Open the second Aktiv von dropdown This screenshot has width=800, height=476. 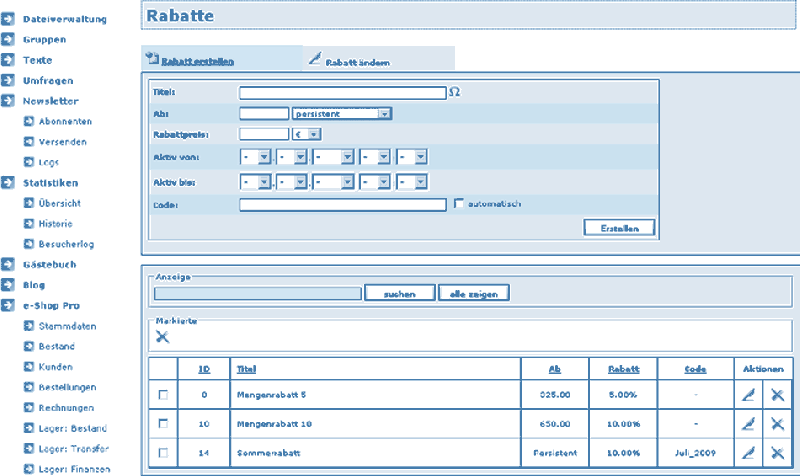click(292, 157)
